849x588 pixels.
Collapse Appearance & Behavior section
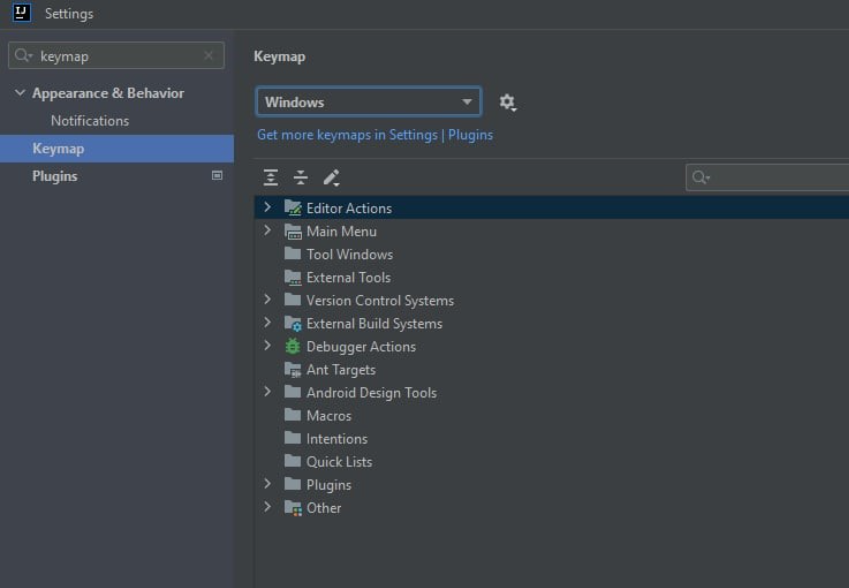(x=20, y=93)
